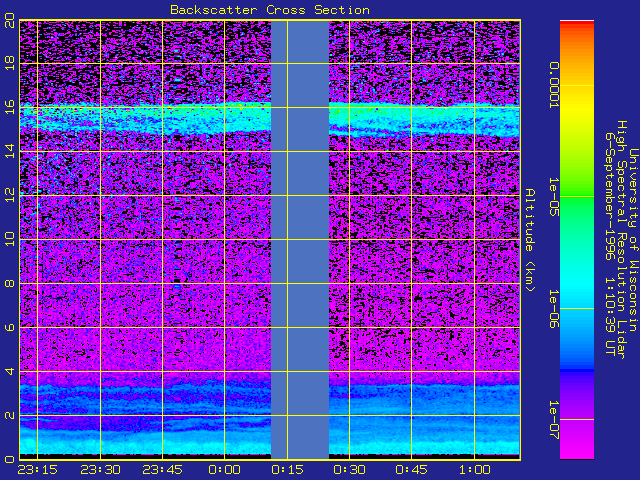Click the 1e-07 colorbar label
The height and width of the screenshot is (480, 640).
click(553, 420)
